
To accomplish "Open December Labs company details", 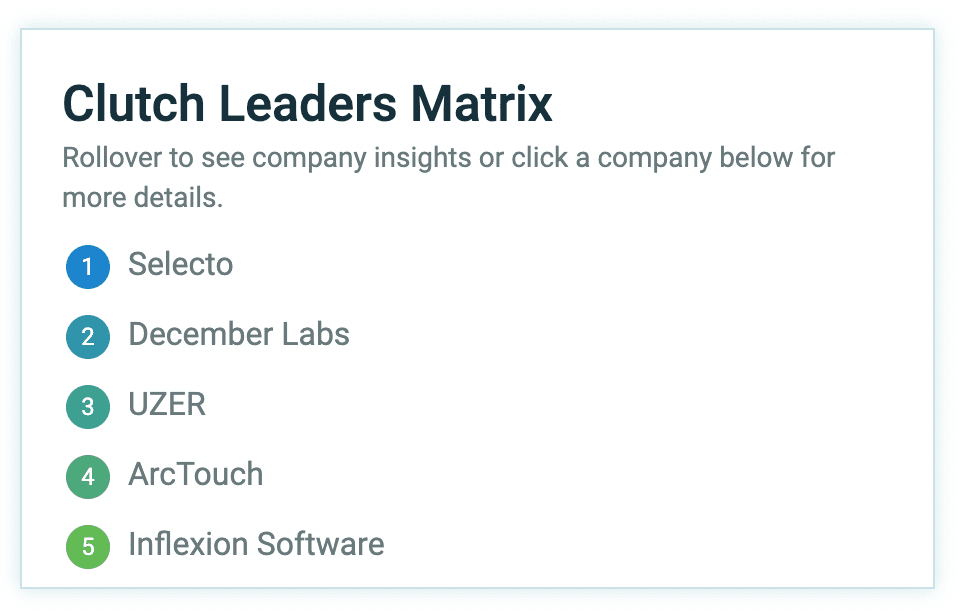I will pos(238,335).
